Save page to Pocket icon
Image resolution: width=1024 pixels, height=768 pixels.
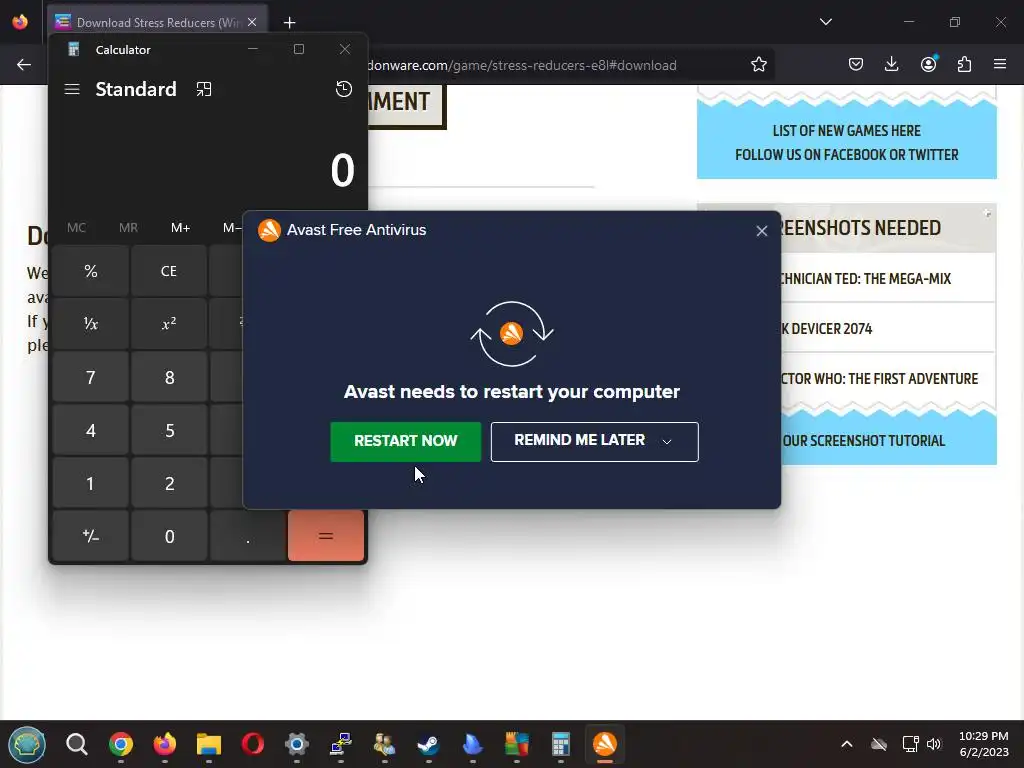[x=856, y=65]
